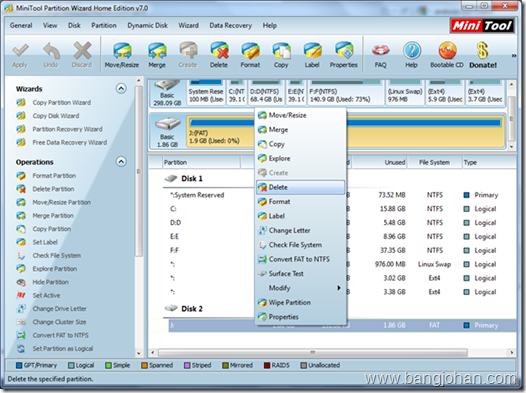The width and height of the screenshot is (526, 393).
Task: Click the Unused column header
Action: click(x=379, y=162)
